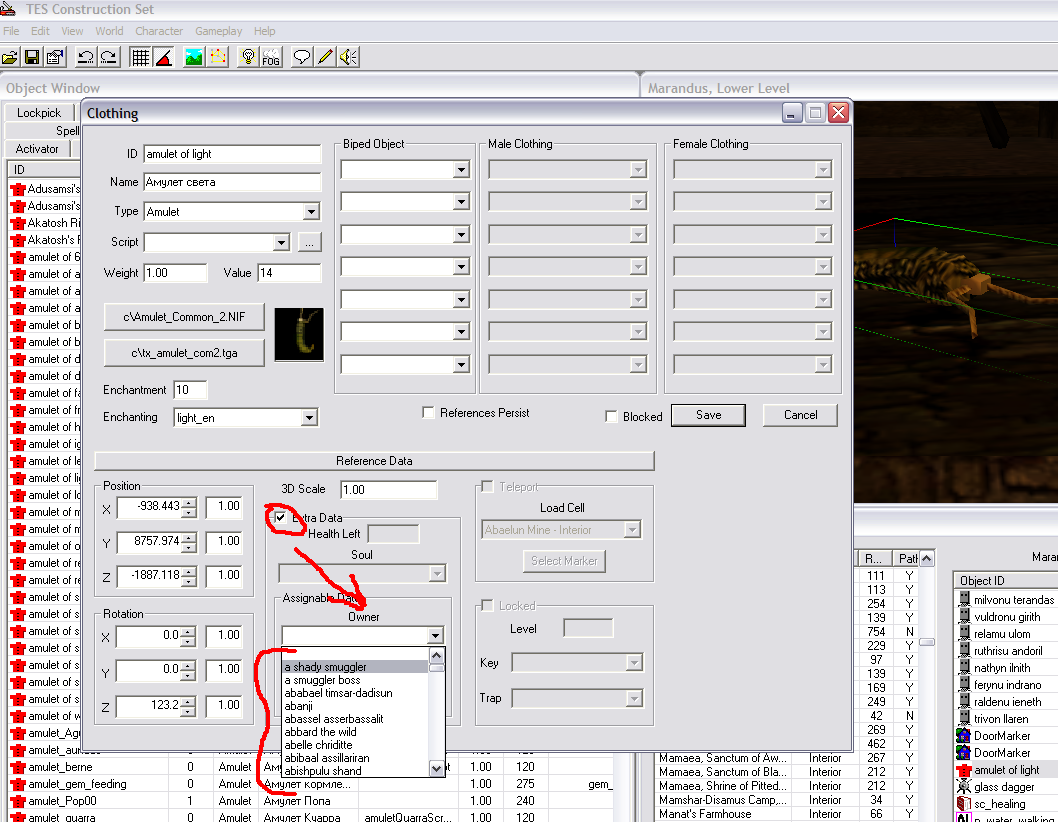Screen dimensions: 1058x822
Task: Click the Save button
Action: [708, 415]
